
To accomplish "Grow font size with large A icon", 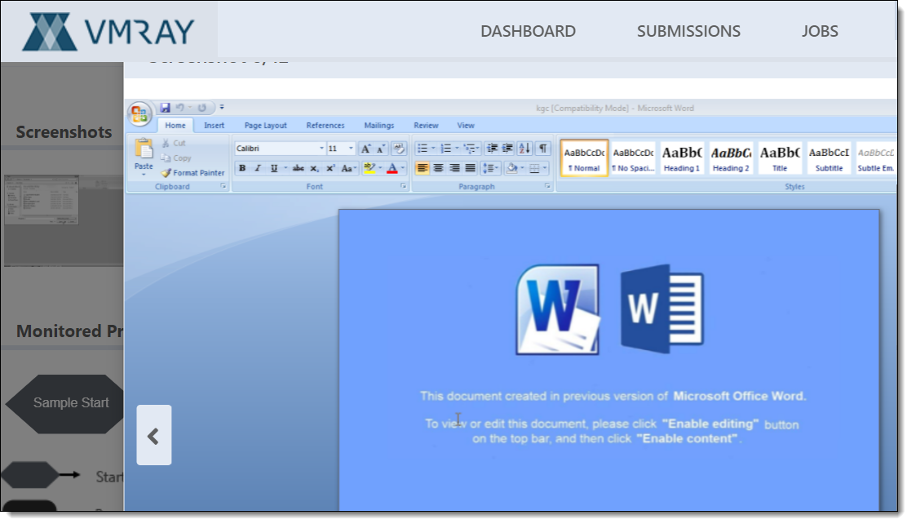I will tap(365, 149).
